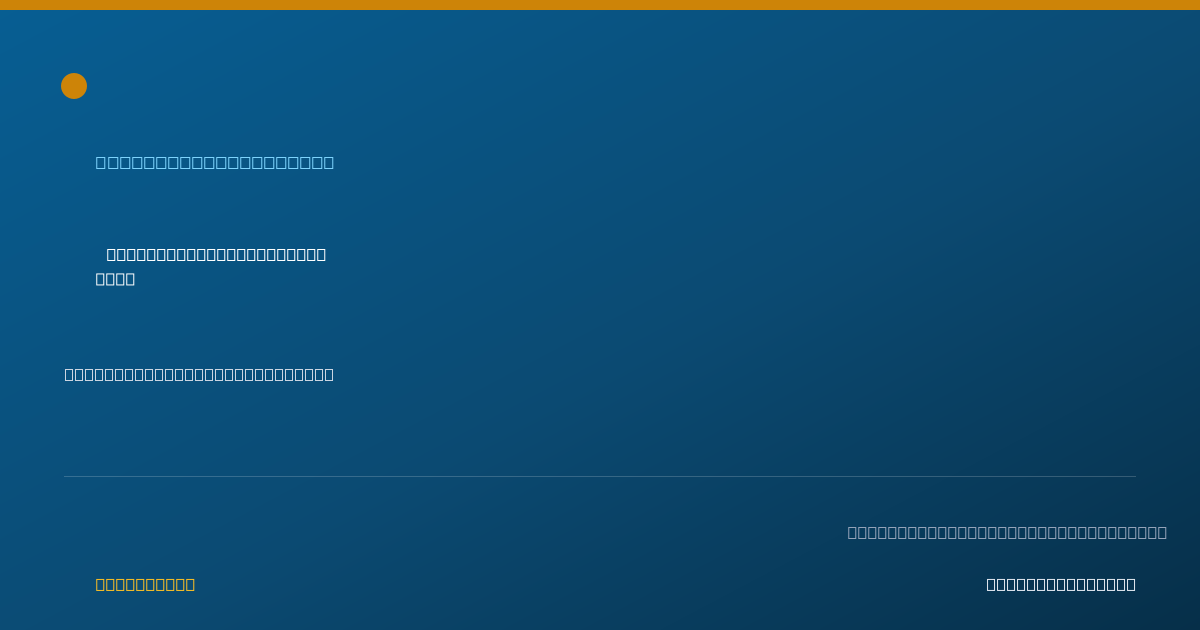Click the right end of the divider line
This screenshot has height=630, width=1200.
1135,476
